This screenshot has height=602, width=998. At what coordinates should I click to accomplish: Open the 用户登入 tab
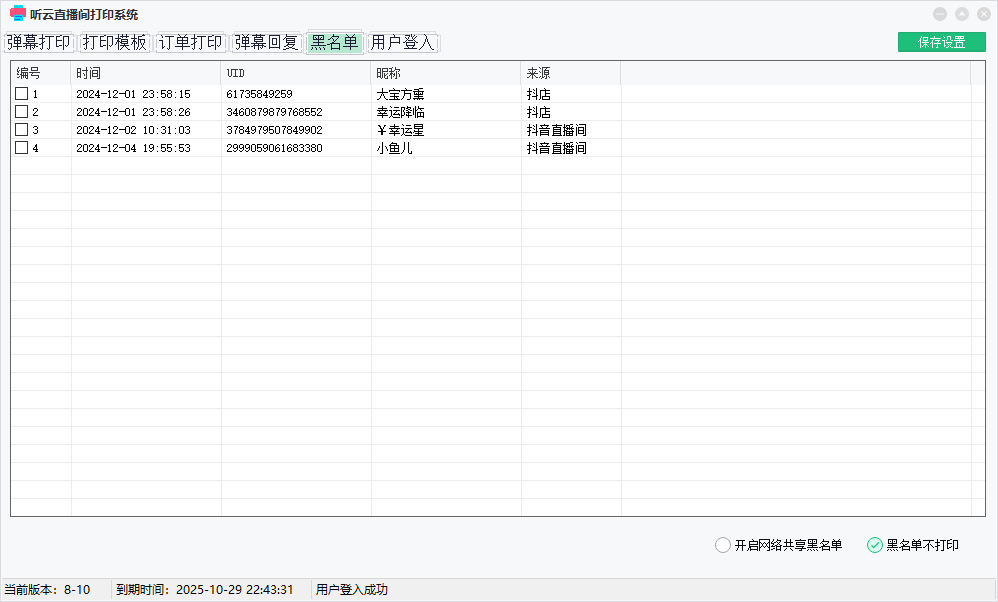(x=403, y=43)
